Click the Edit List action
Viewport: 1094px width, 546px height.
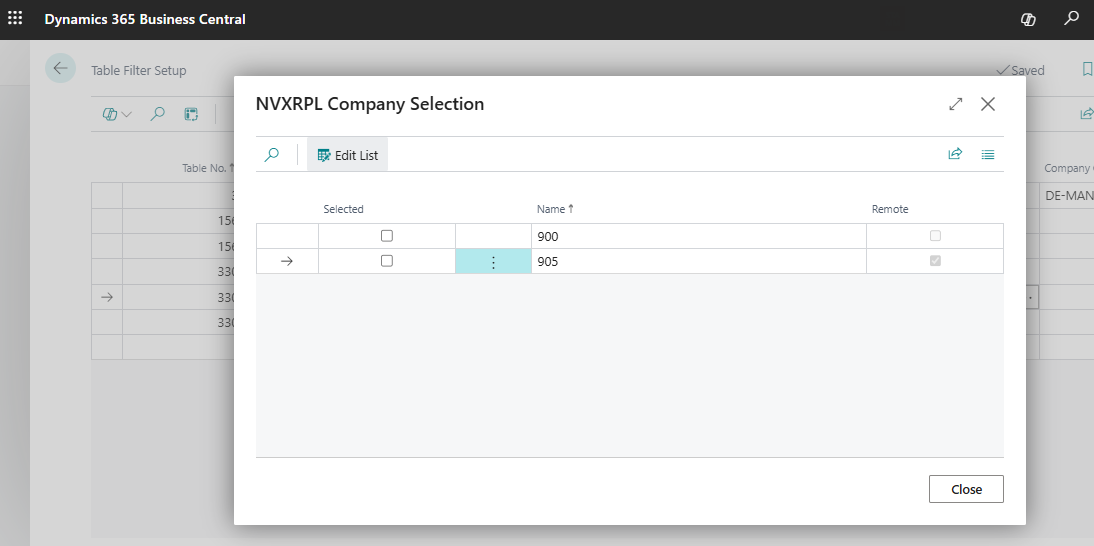[347, 155]
